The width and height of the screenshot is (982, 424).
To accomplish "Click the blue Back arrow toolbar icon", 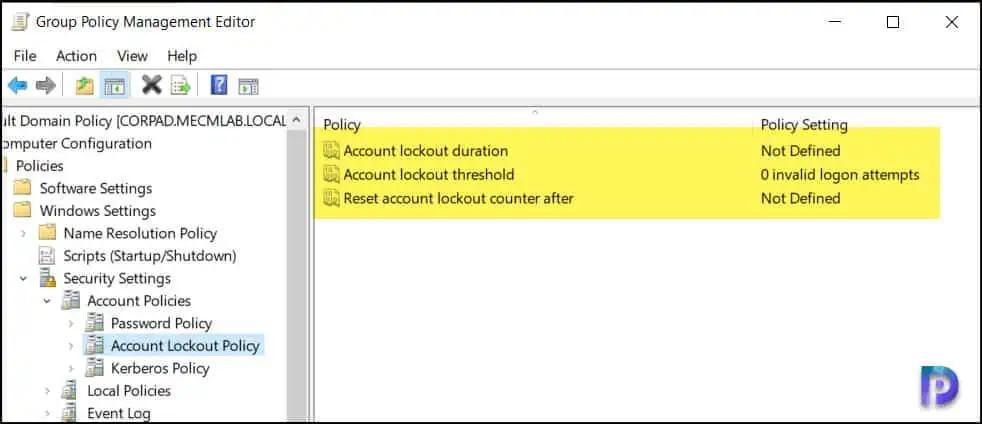I will click(x=17, y=85).
